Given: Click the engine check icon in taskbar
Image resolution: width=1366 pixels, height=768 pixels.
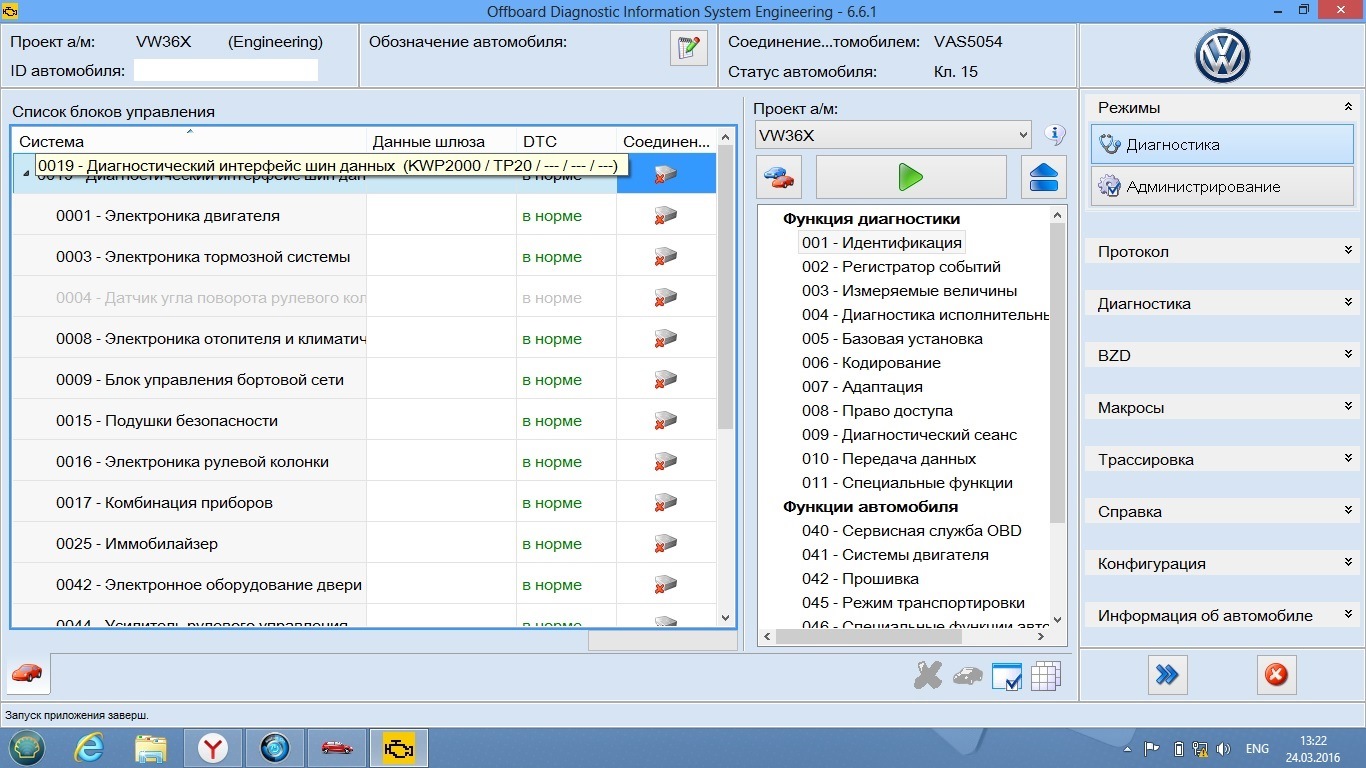Looking at the screenshot, I should point(398,748).
